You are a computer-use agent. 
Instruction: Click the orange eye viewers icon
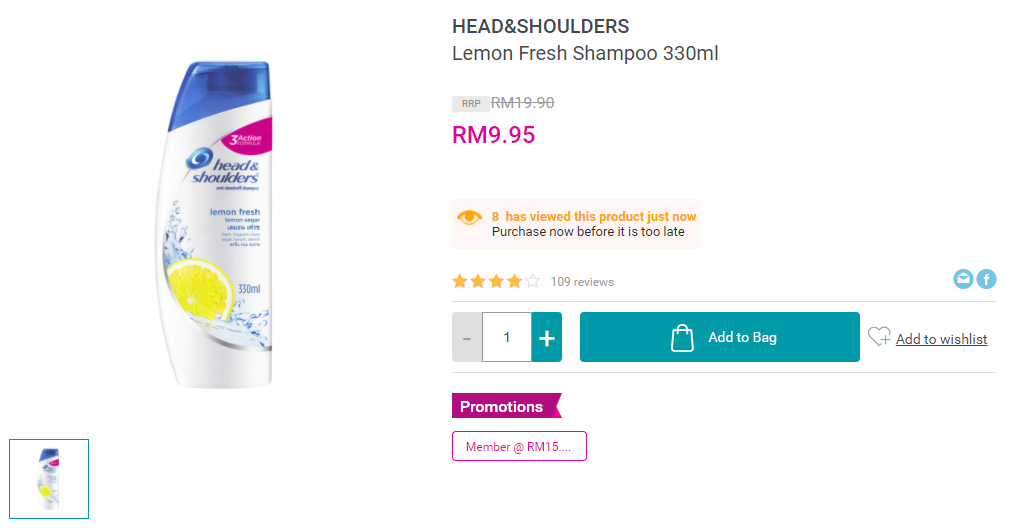pos(469,218)
